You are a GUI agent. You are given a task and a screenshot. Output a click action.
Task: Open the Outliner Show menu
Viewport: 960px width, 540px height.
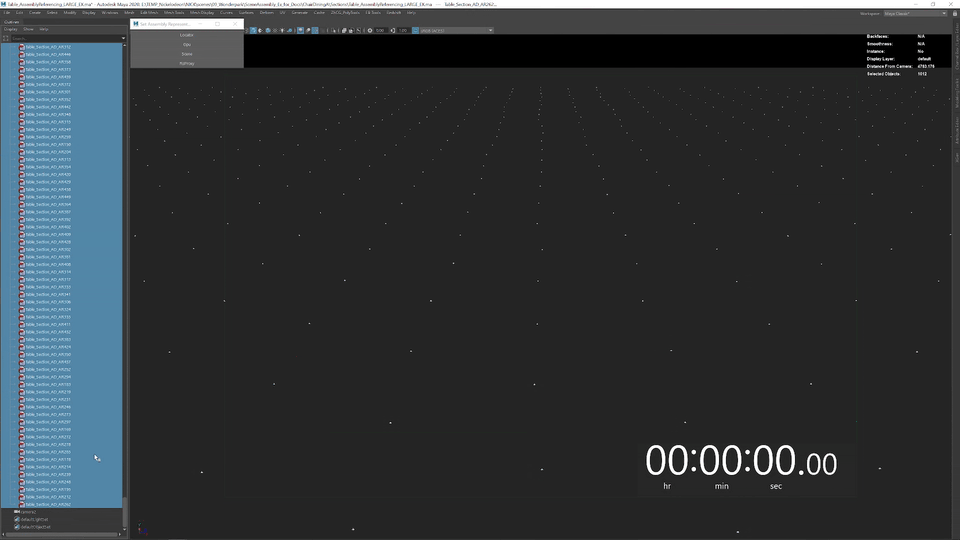(28, 29)
